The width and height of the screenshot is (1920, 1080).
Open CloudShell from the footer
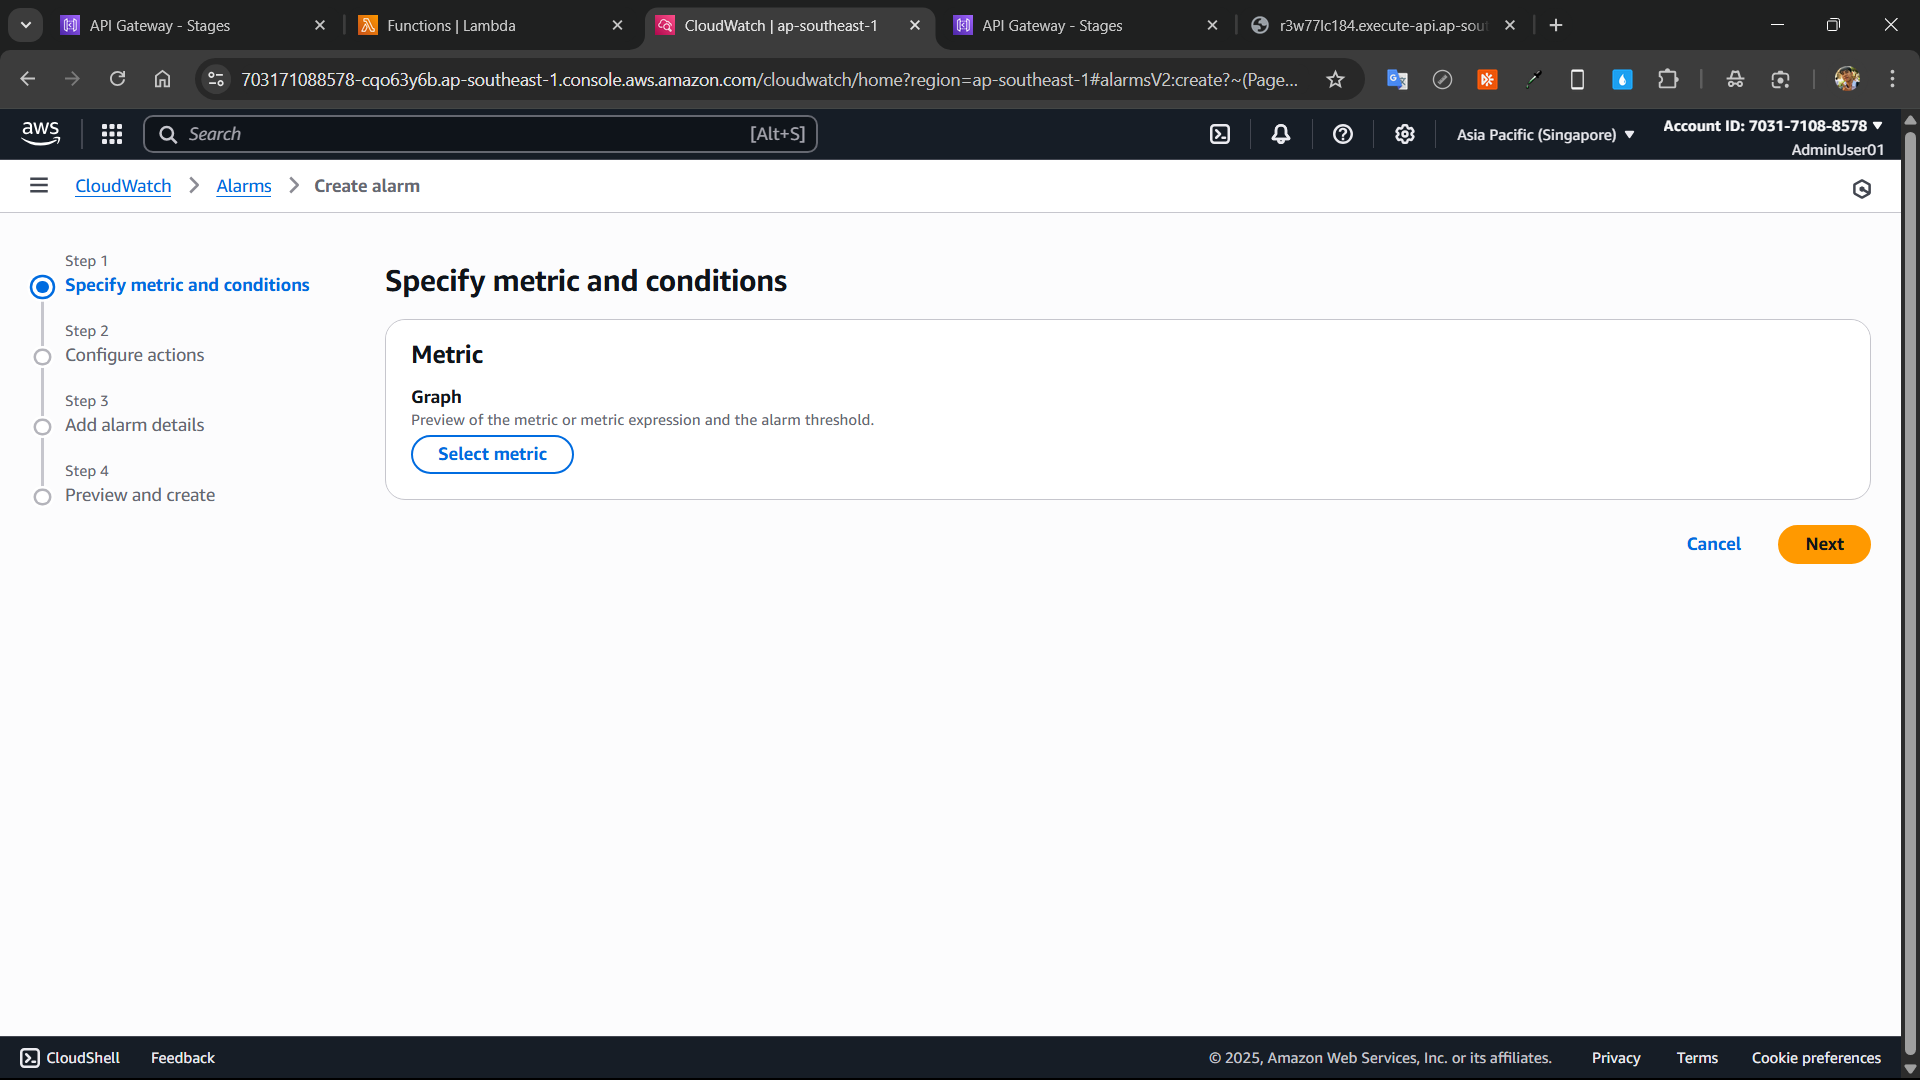click(x=70, y=1058)
